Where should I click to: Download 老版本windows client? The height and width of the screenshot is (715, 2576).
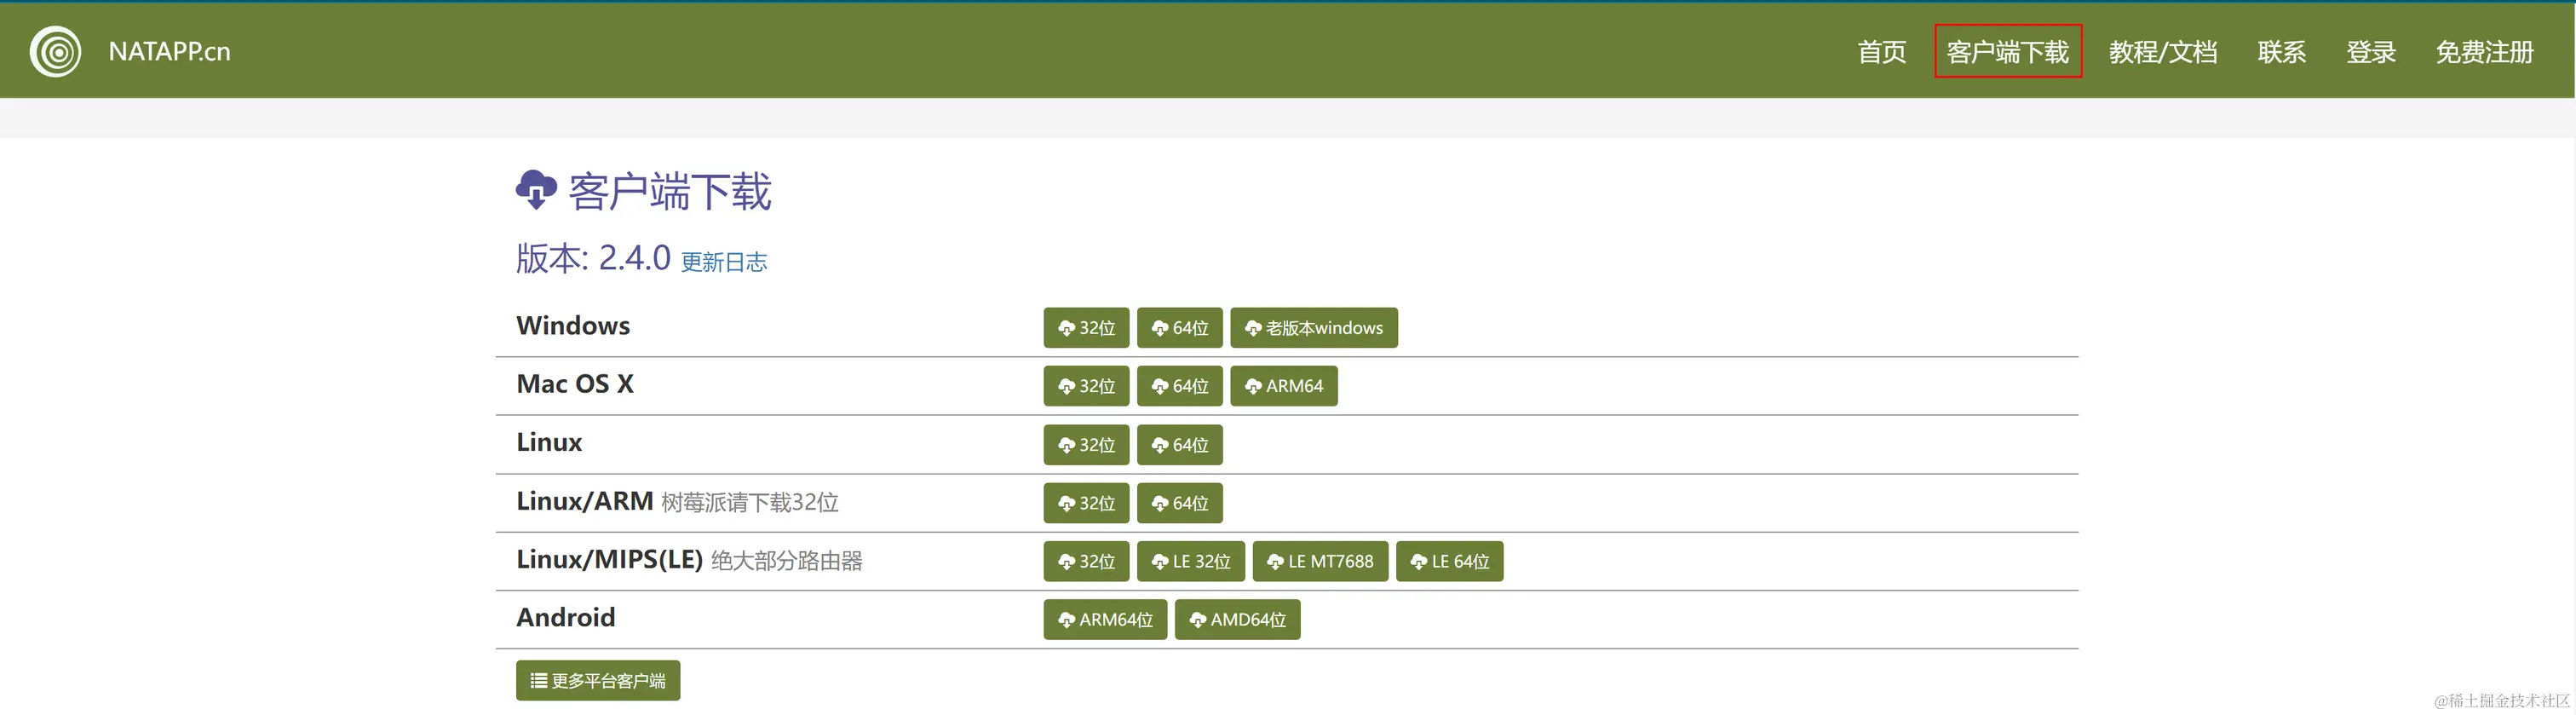pyautogui.click(x=1314, y=328)
